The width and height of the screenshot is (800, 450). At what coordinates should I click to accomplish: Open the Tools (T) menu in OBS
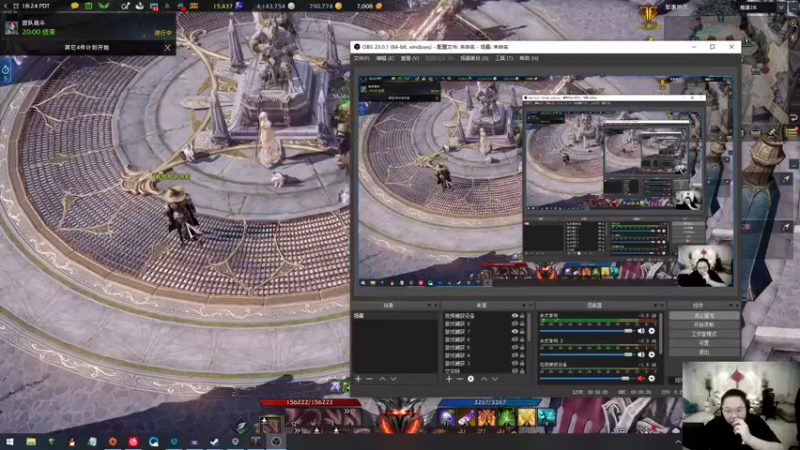coord(504,58)
